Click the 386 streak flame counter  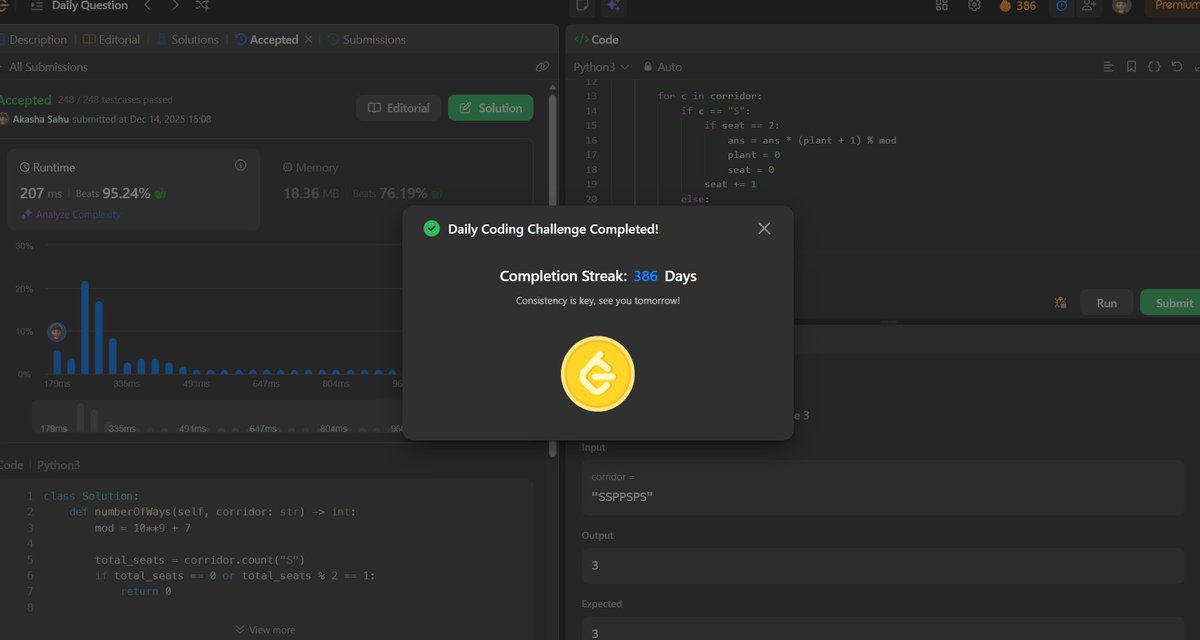point(1017,6)
